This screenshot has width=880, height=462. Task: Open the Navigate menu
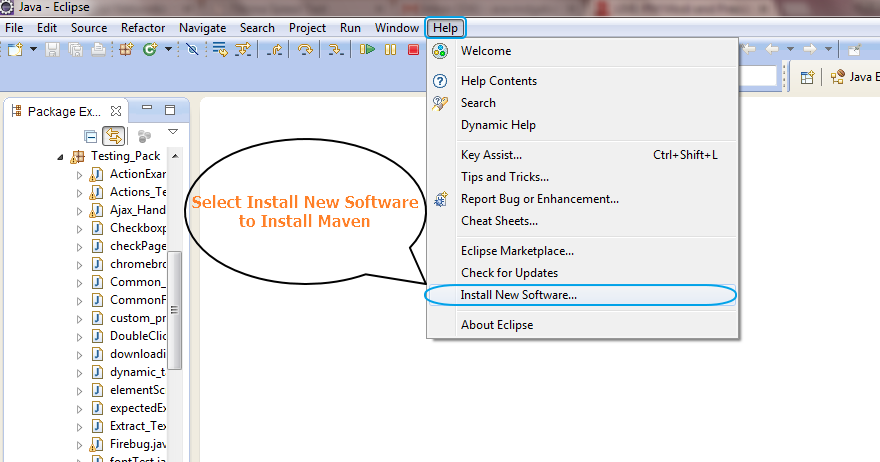tap(203, 28)
